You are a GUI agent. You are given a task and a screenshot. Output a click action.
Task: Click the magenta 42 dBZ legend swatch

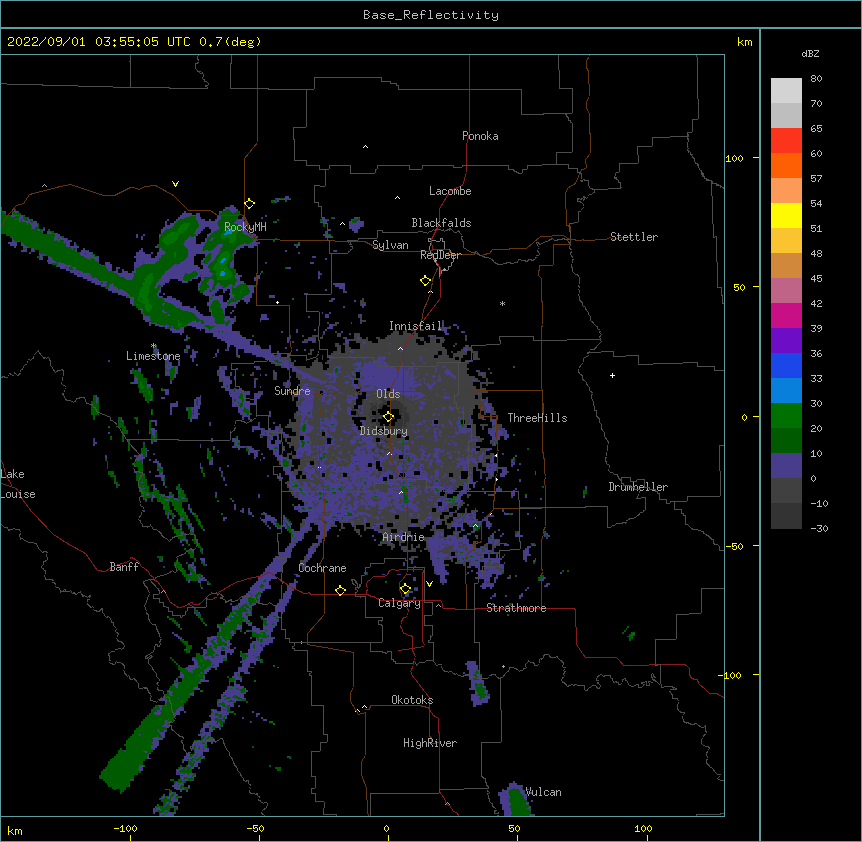pos(786,315)
